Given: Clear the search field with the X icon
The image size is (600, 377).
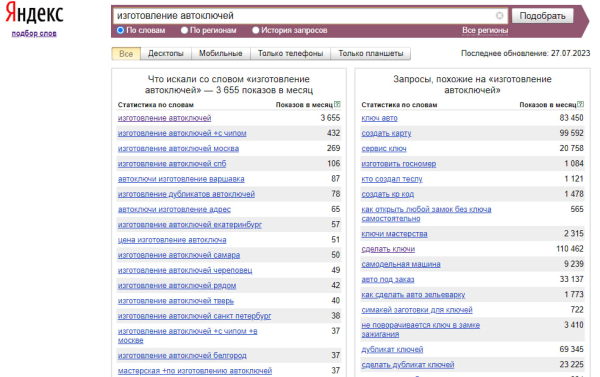Looking at the screenshot, I should 499,16.
